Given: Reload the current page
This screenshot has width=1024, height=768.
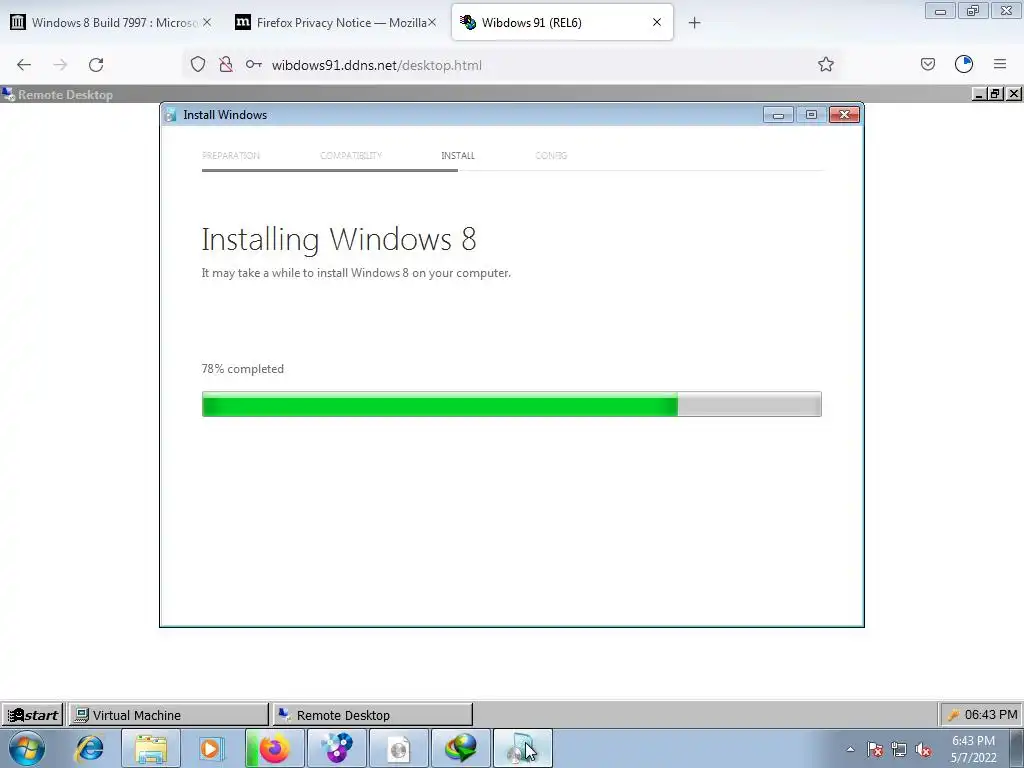Looking at the screenshot, I should pyautogui.click(x=96, y=65).
